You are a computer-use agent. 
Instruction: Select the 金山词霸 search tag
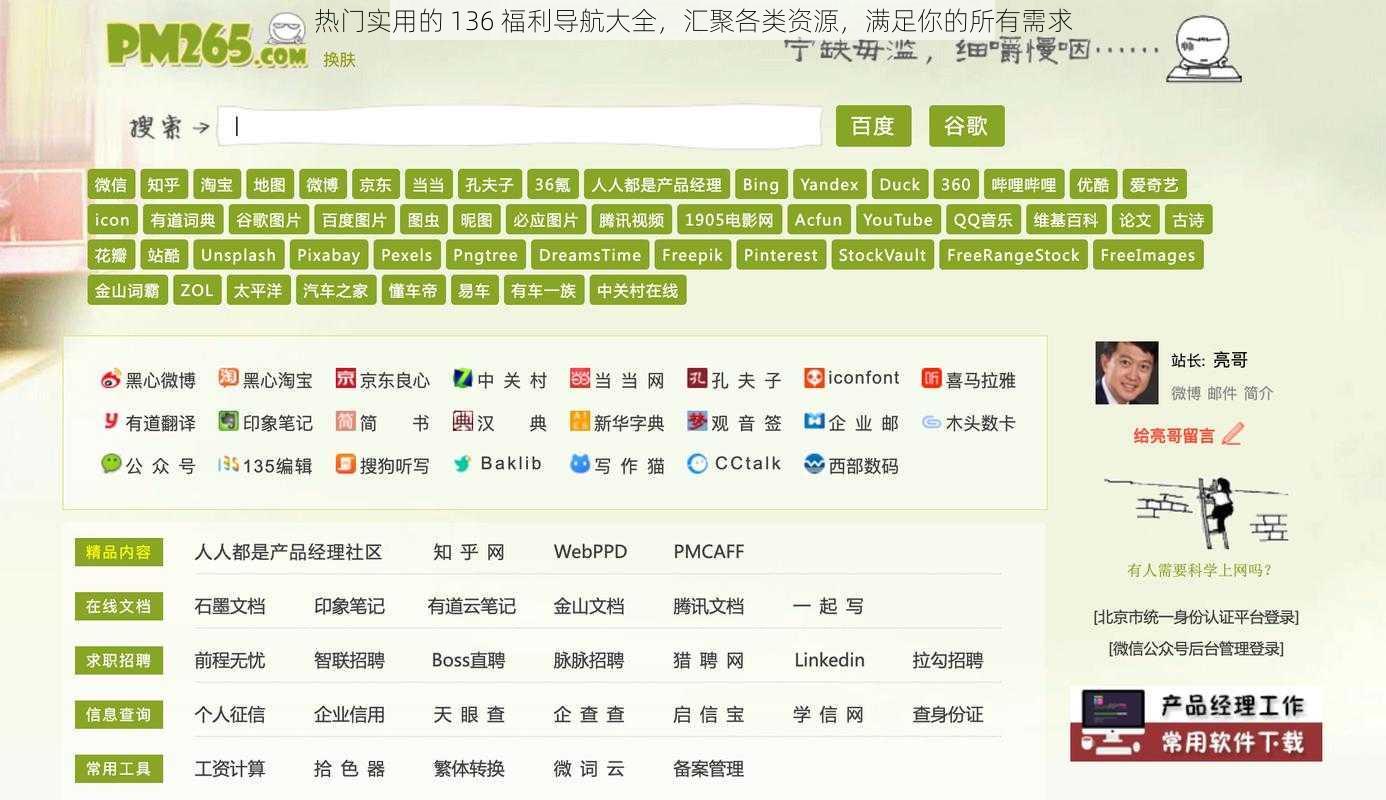127,290
